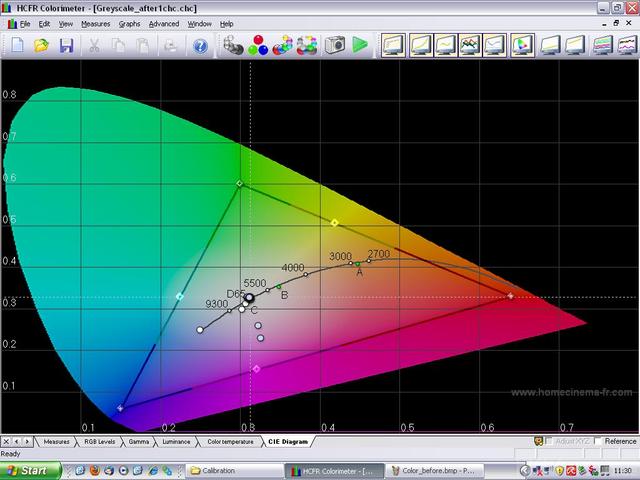Click the "2700" temperature label on curve
Viewport: 640px width, 480px height.
click(379, 254)
